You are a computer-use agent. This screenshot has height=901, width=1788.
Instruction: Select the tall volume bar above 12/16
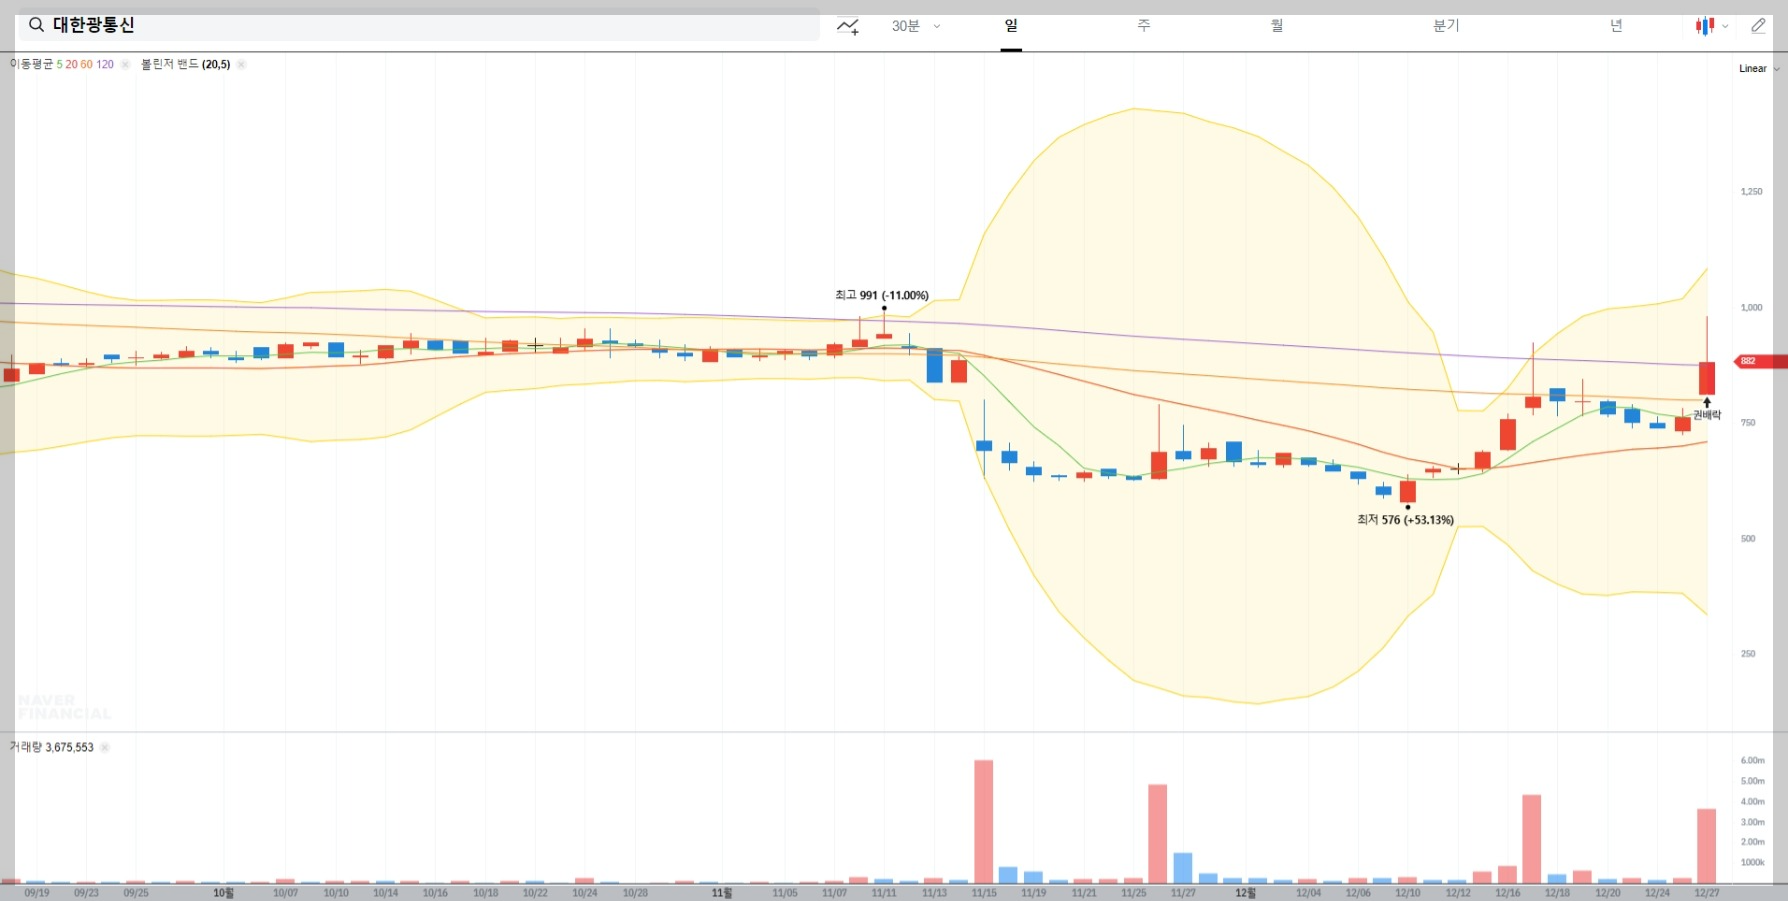click(x=1532, y=839)
